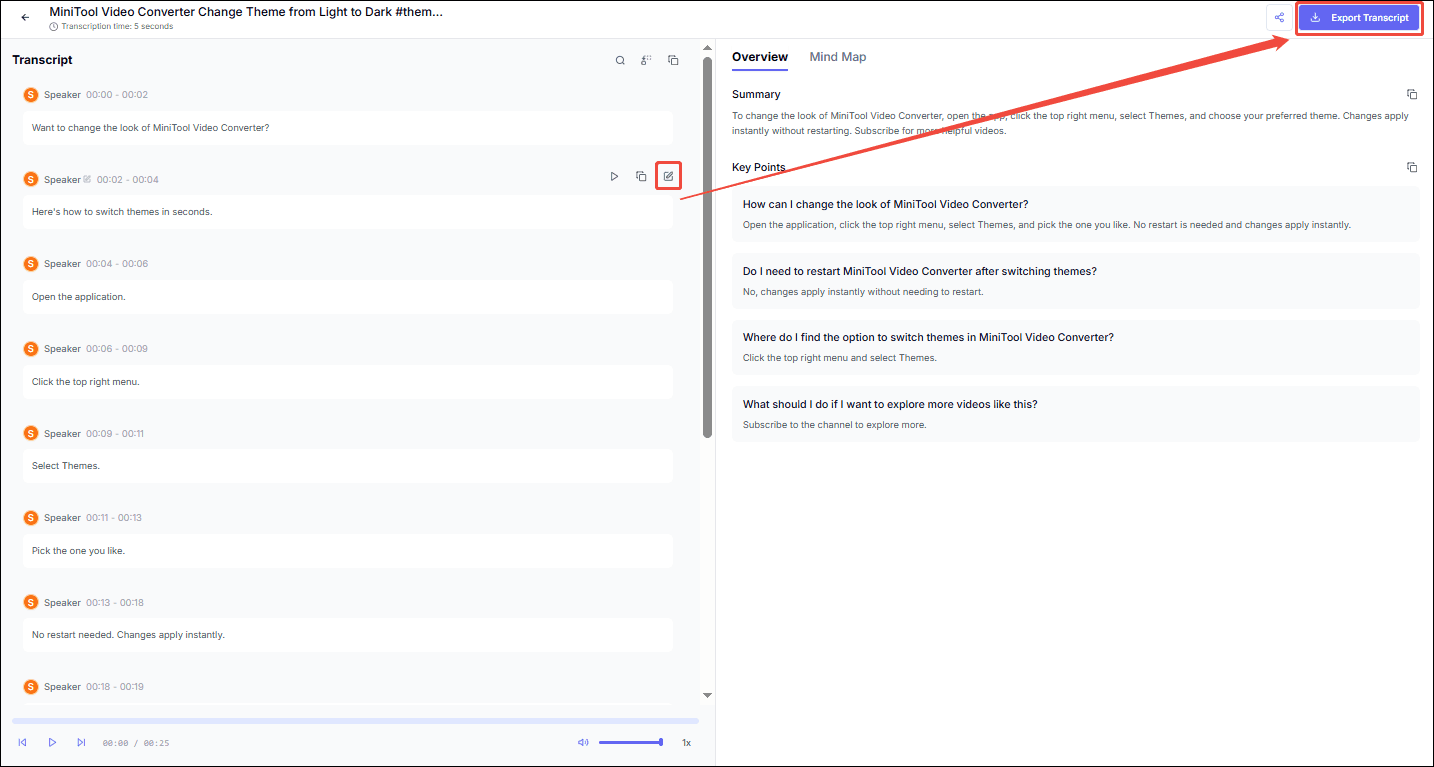This screenshot has width=1434, height=767.
Task: Mute the audio with volume icon
Action: 583,742
